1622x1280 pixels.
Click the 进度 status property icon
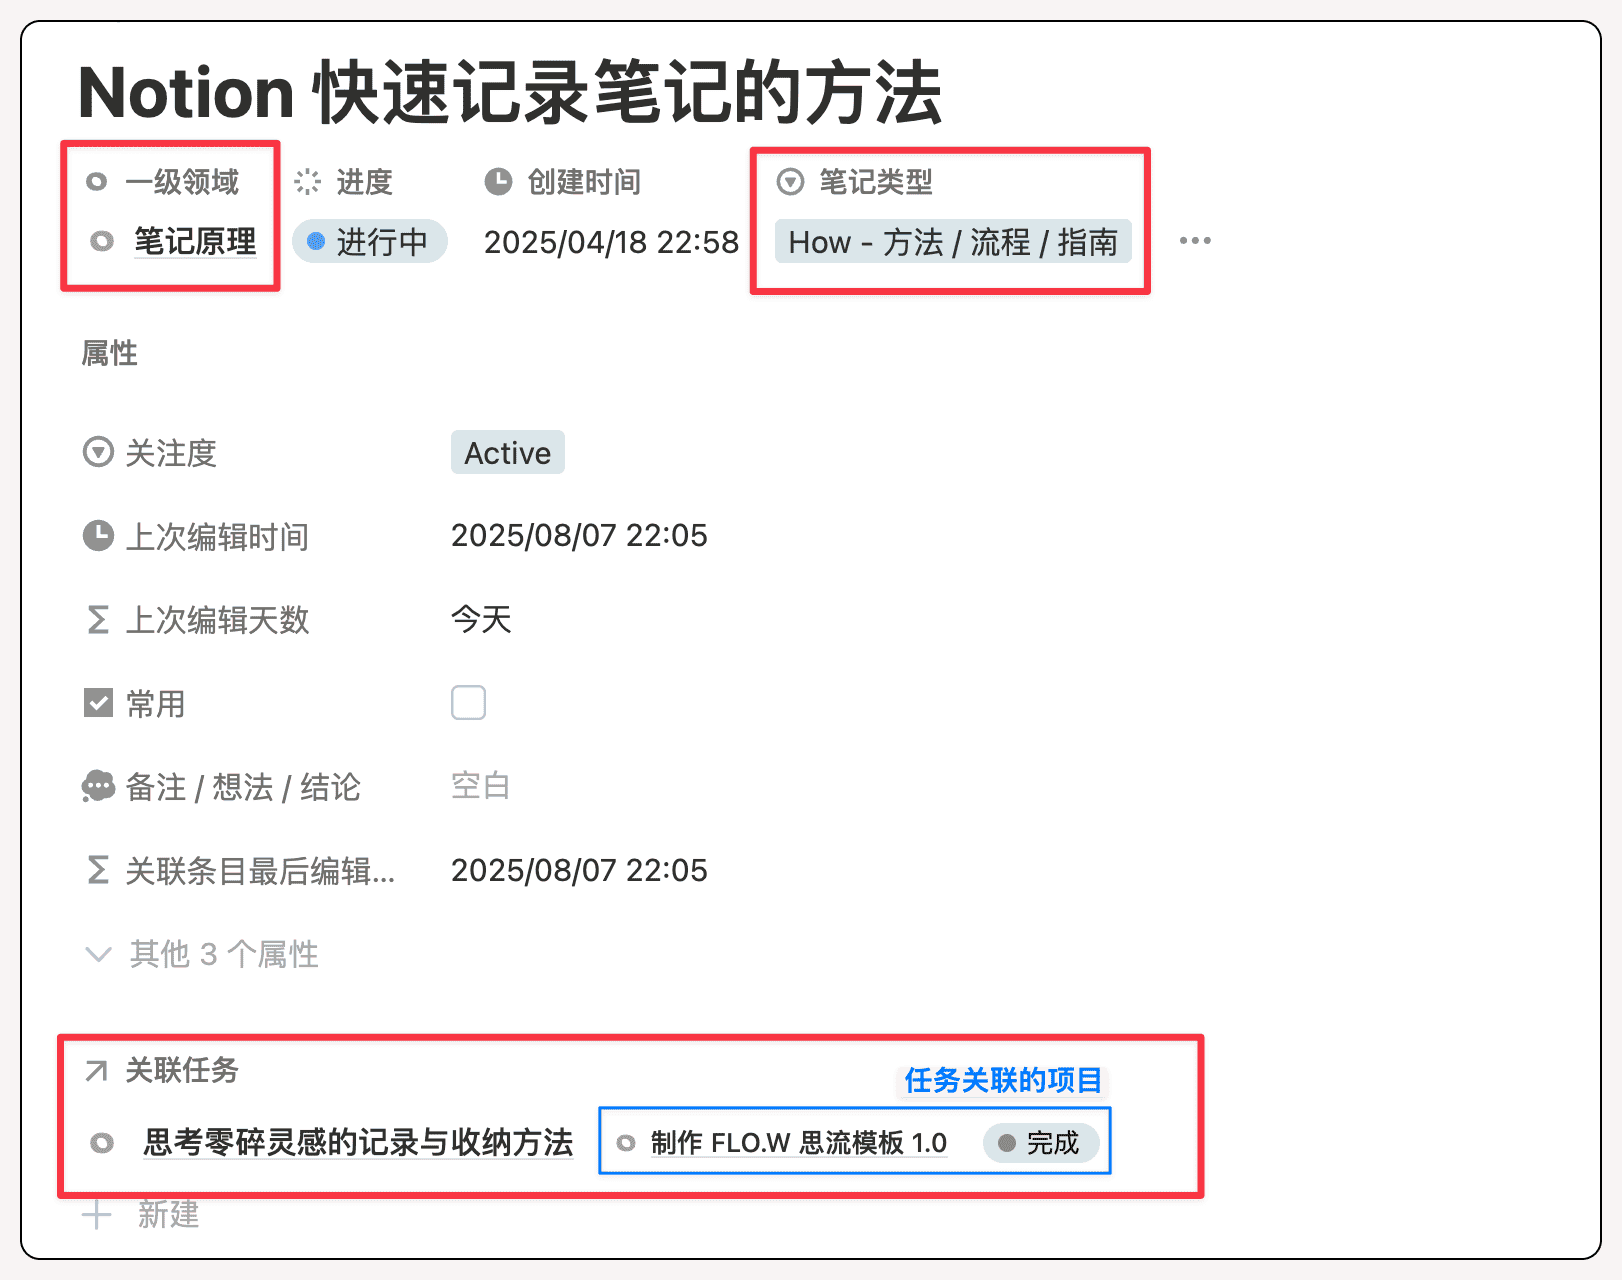pos(307,182)
